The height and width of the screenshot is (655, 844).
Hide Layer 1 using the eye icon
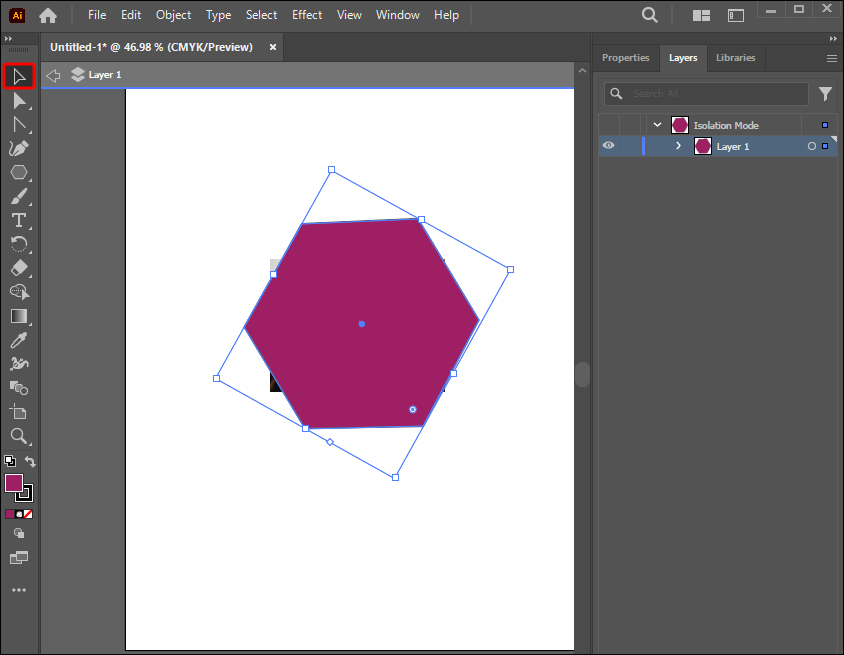point(608,146)
